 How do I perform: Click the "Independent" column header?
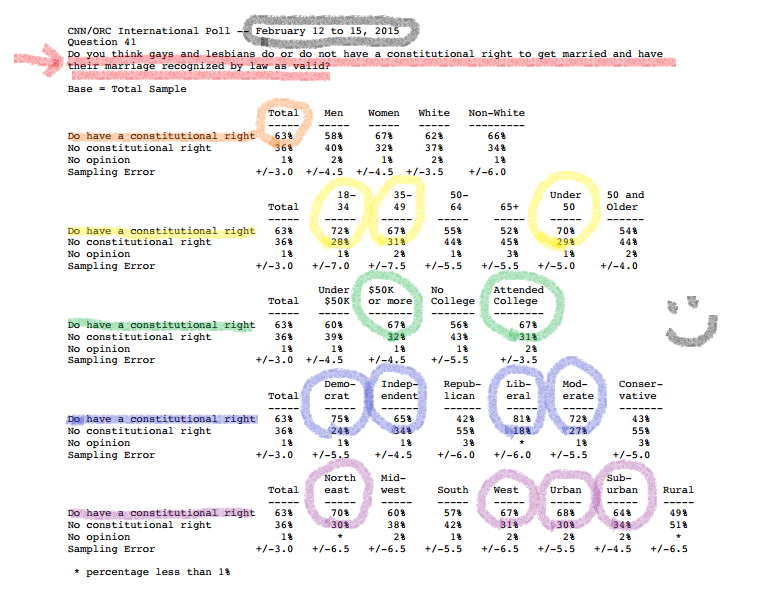(x=399, y=390)
